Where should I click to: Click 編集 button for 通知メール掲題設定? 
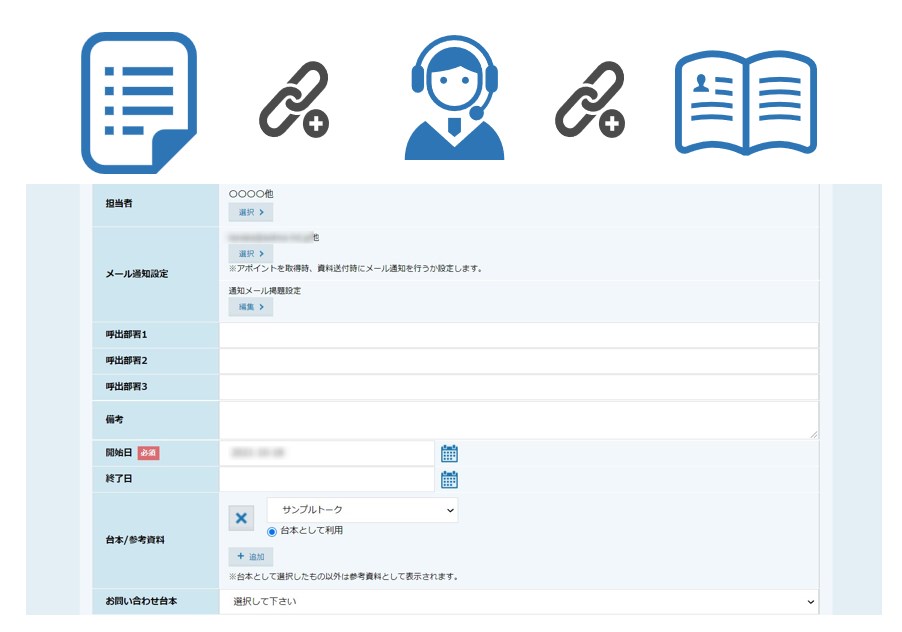tap(250, 307)
